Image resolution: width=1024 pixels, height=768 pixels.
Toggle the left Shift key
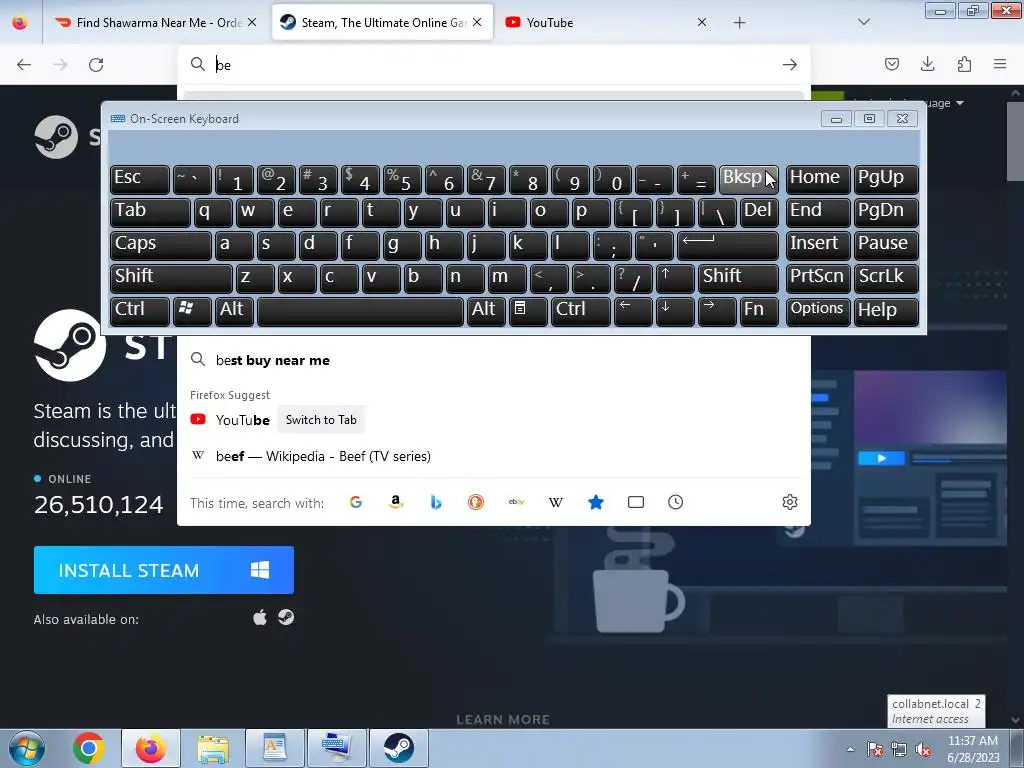[171, 278]
